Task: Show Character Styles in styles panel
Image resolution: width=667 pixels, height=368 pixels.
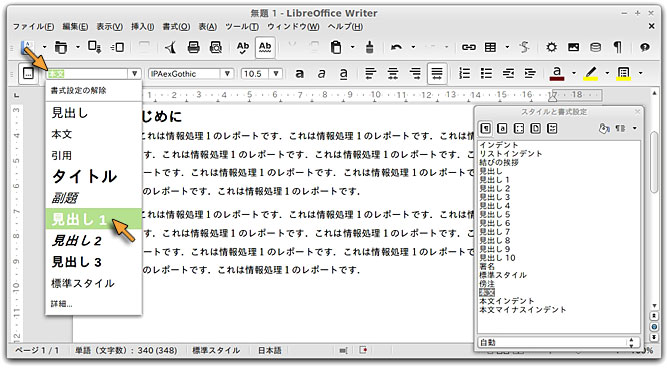Action: click(x=502, y=128)
